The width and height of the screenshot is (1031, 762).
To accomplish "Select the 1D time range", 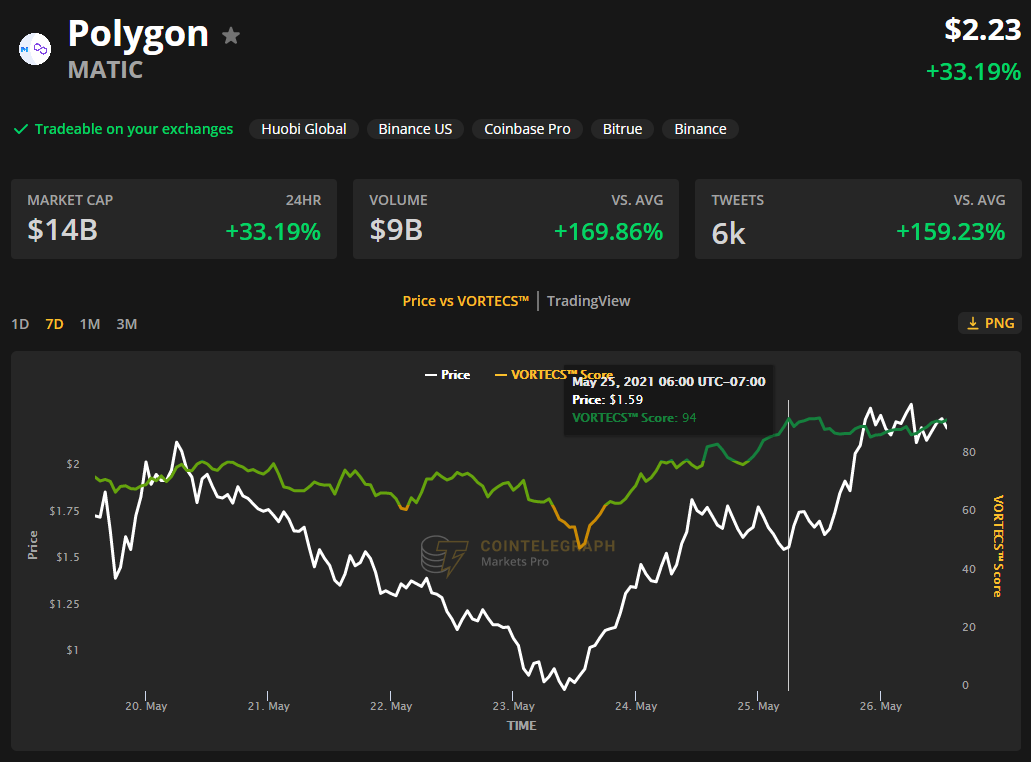I will 20,324.
